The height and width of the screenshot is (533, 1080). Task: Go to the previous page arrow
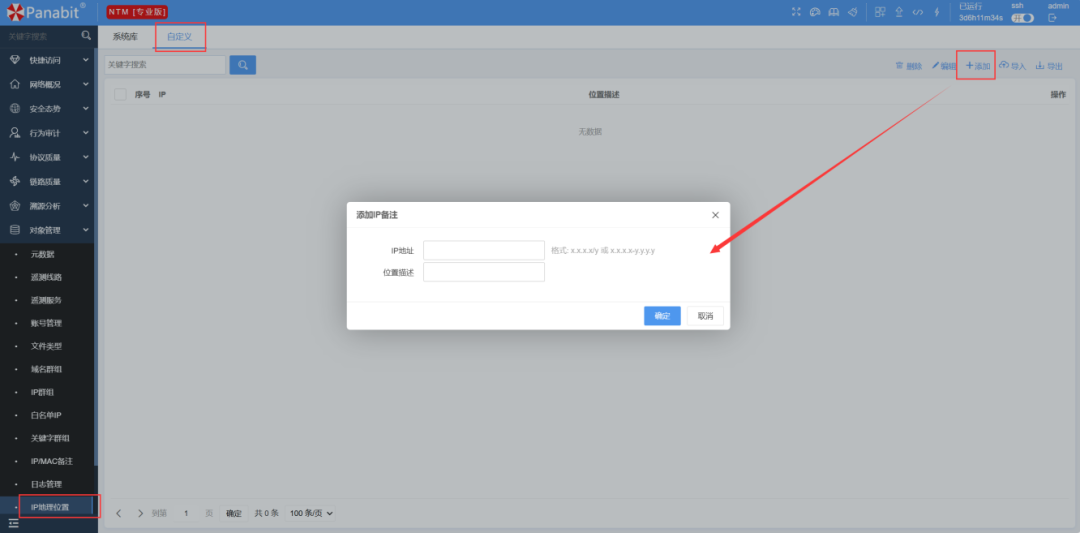pyautogui.click(x=119, y=513)
